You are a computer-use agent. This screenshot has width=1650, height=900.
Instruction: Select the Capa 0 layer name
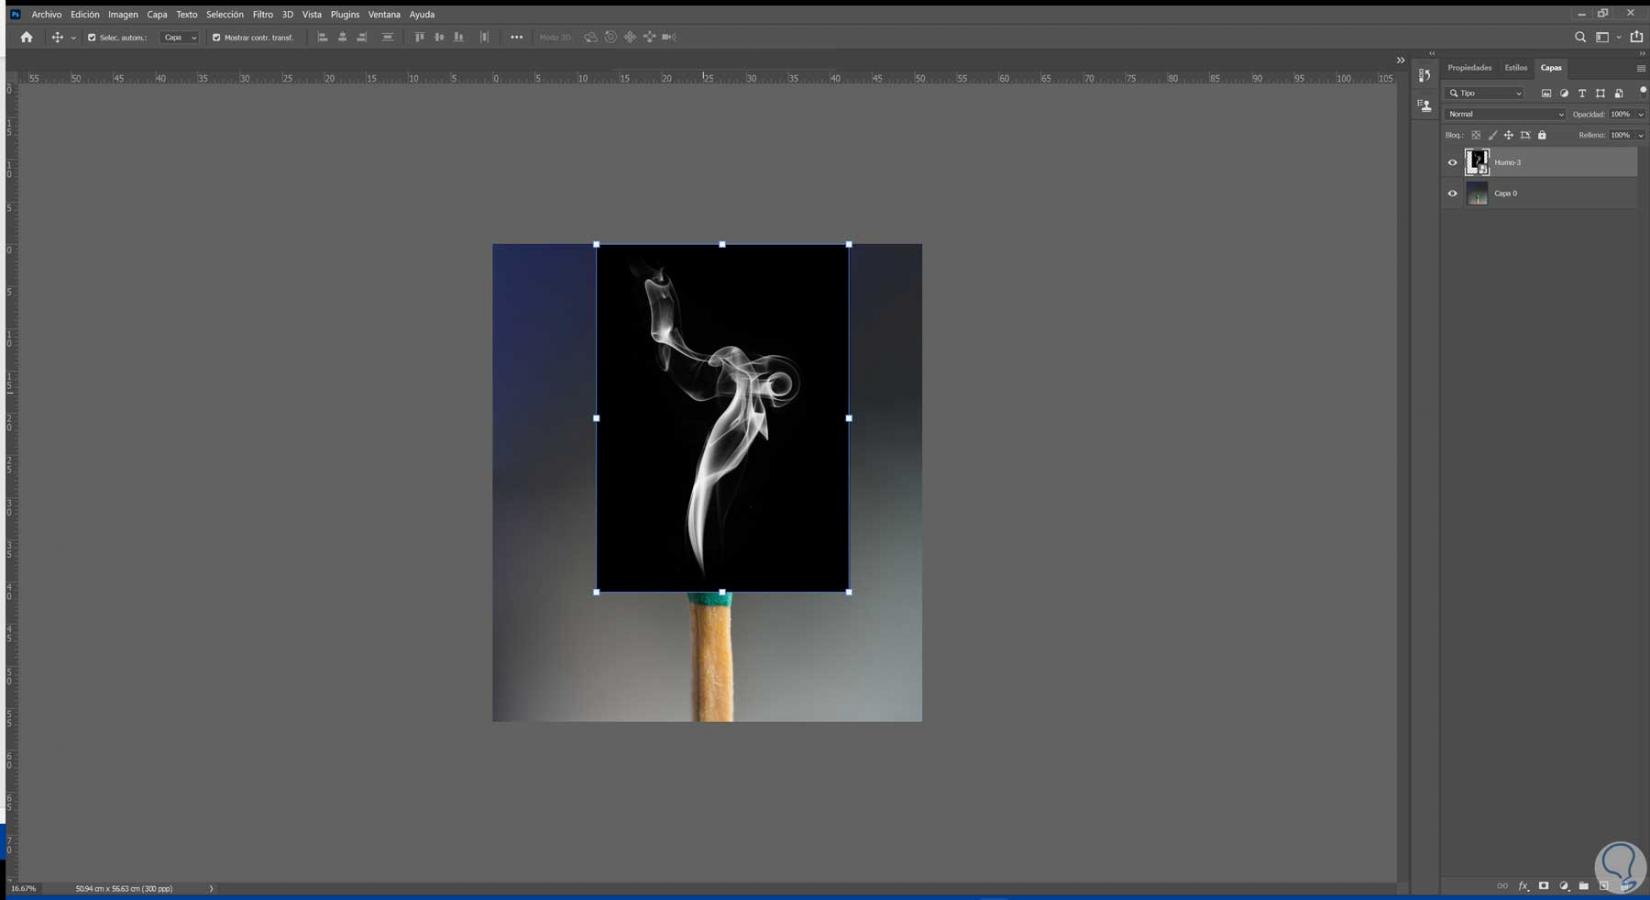(x=1505, y=193)
